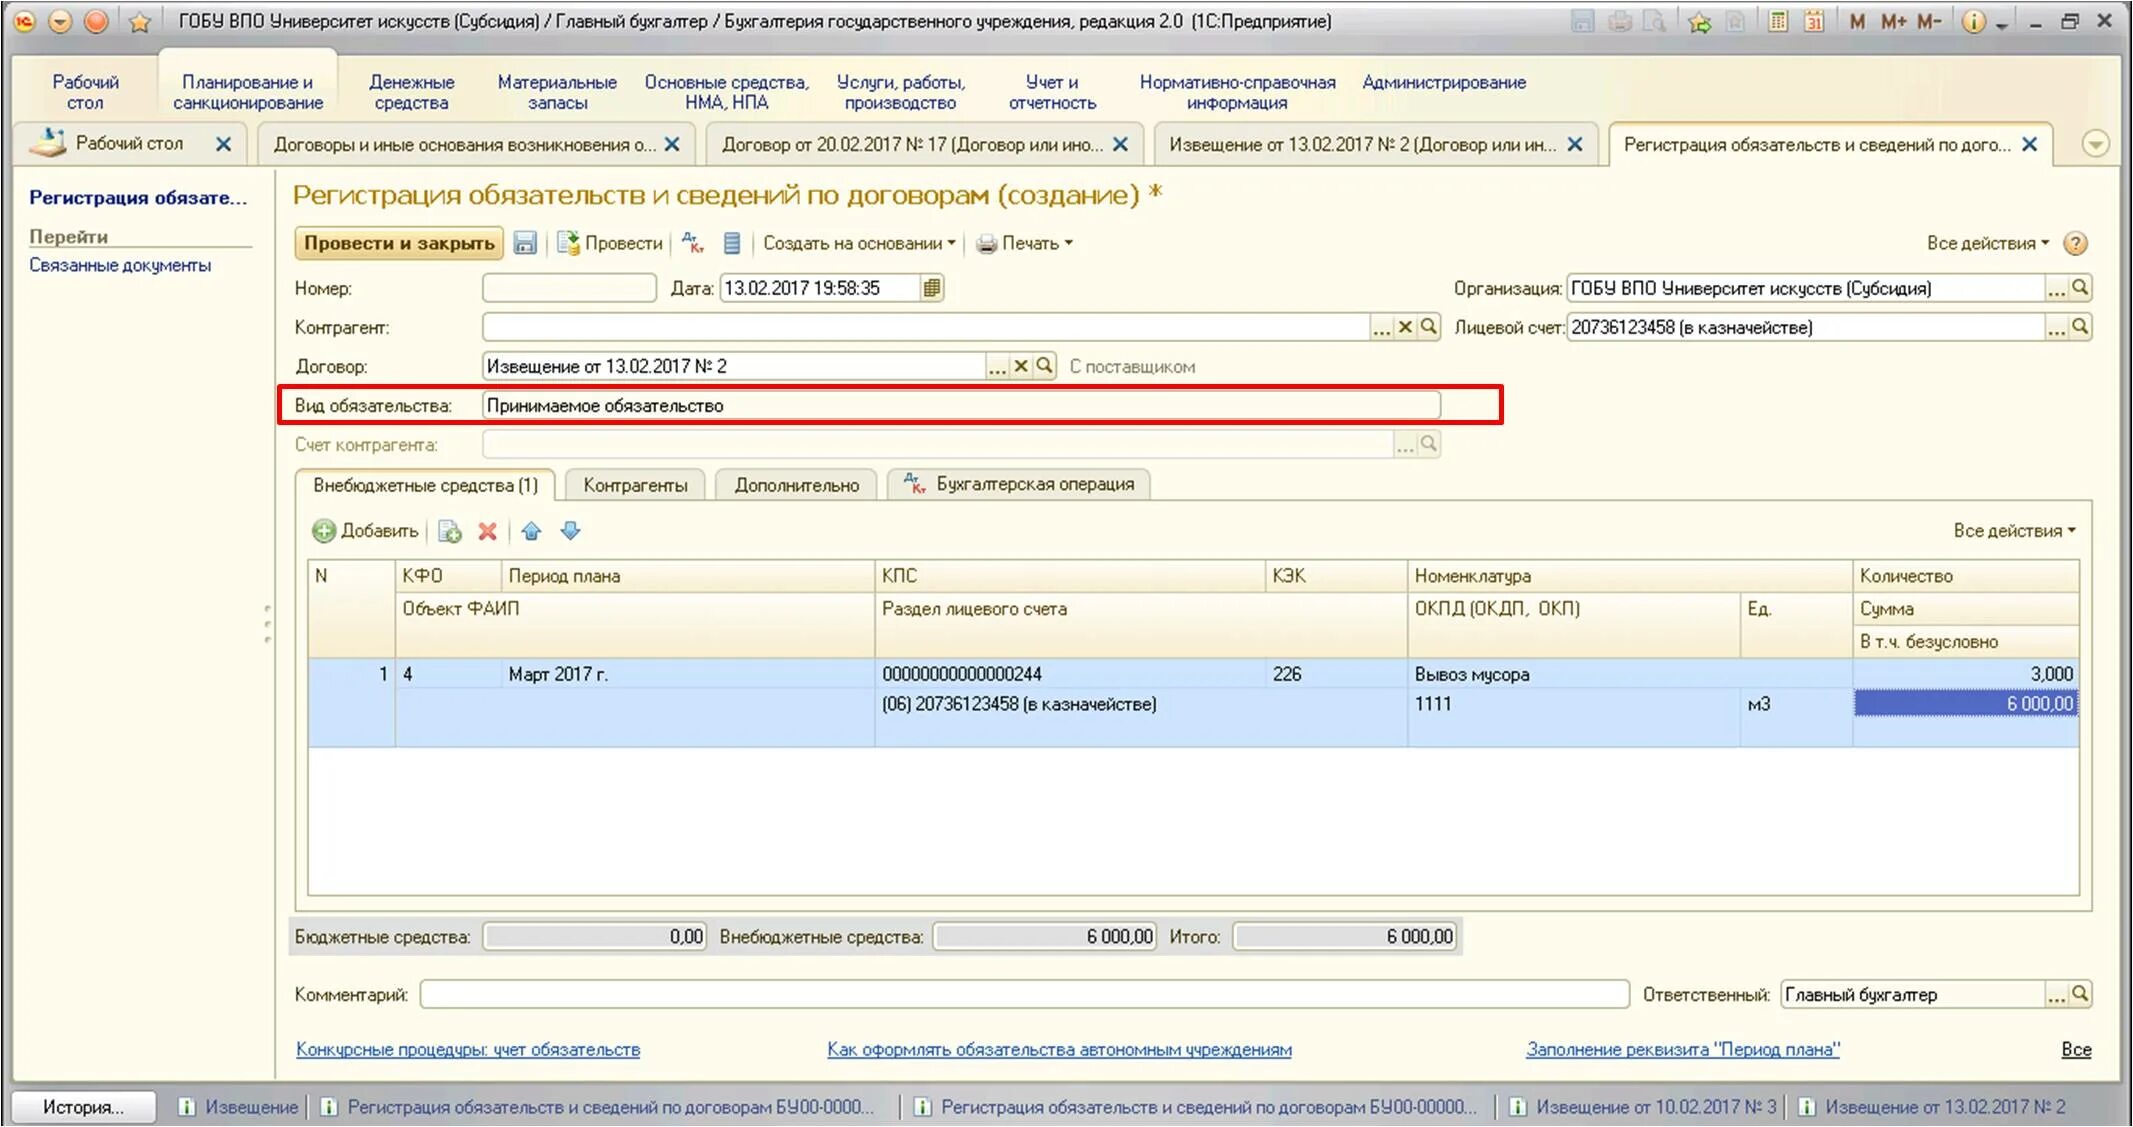Viewport: 2133px width, 1127px height.
Task: Delete the selected table row with the red X
Action: coord(487,531)
